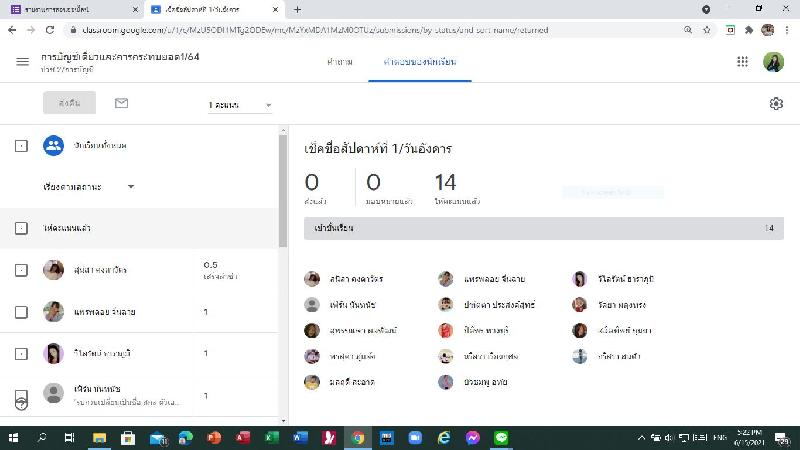Open new browser tab with plus button
This screenshot has height=450, width=800.
(298, 9)
